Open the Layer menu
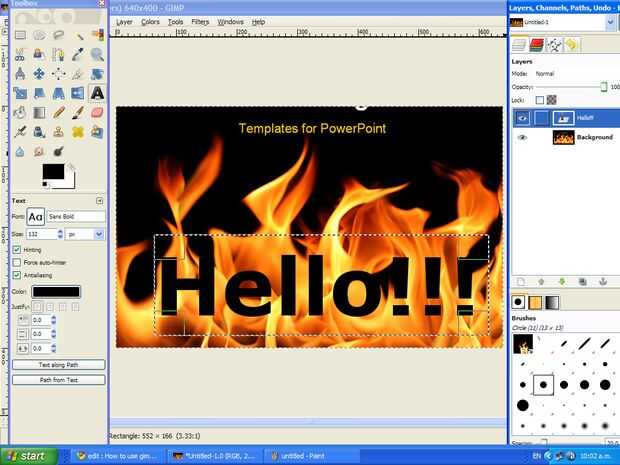Screen dimensions: 620x465 (x=124, y=22)
